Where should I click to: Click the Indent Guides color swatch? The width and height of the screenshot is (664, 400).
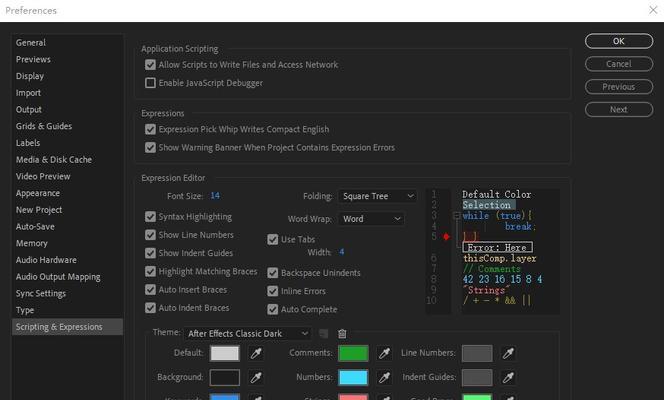[x=477, y=378]
